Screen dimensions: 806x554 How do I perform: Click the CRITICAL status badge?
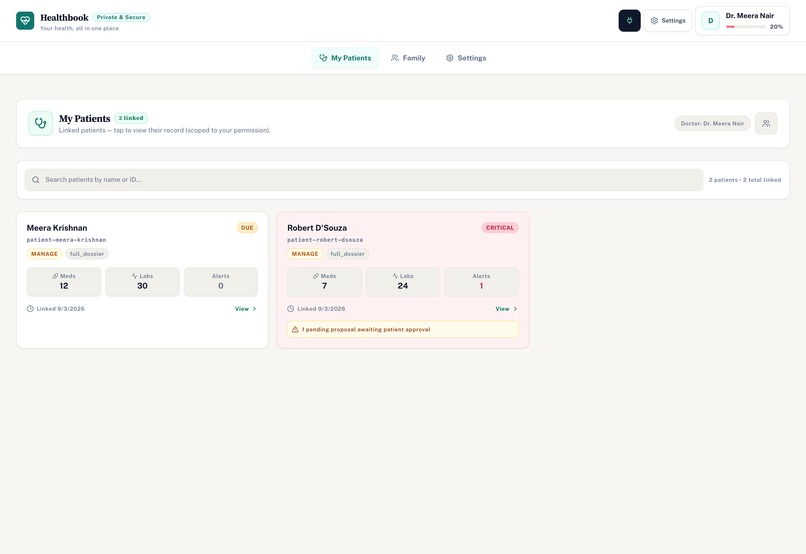tap(500, 228)
